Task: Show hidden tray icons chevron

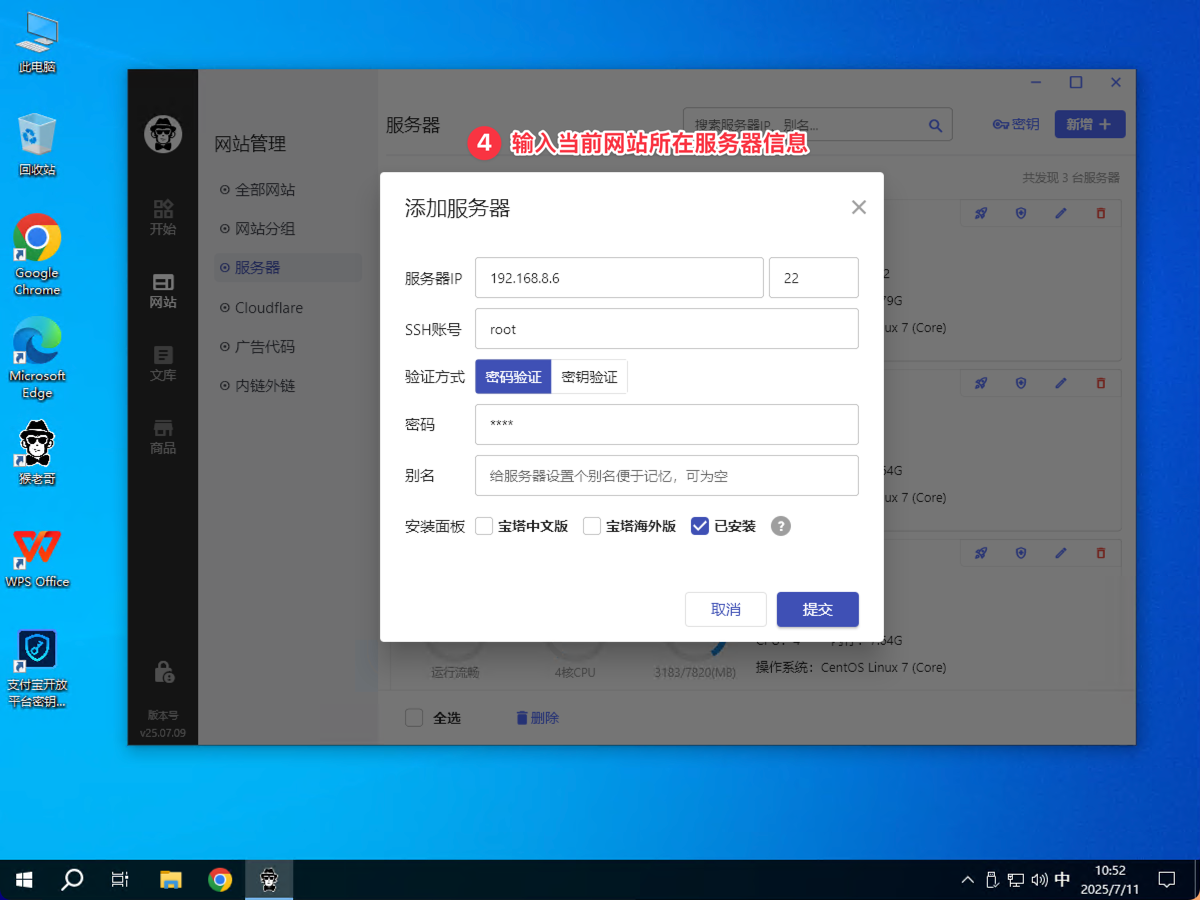Action: click(967, 880)
